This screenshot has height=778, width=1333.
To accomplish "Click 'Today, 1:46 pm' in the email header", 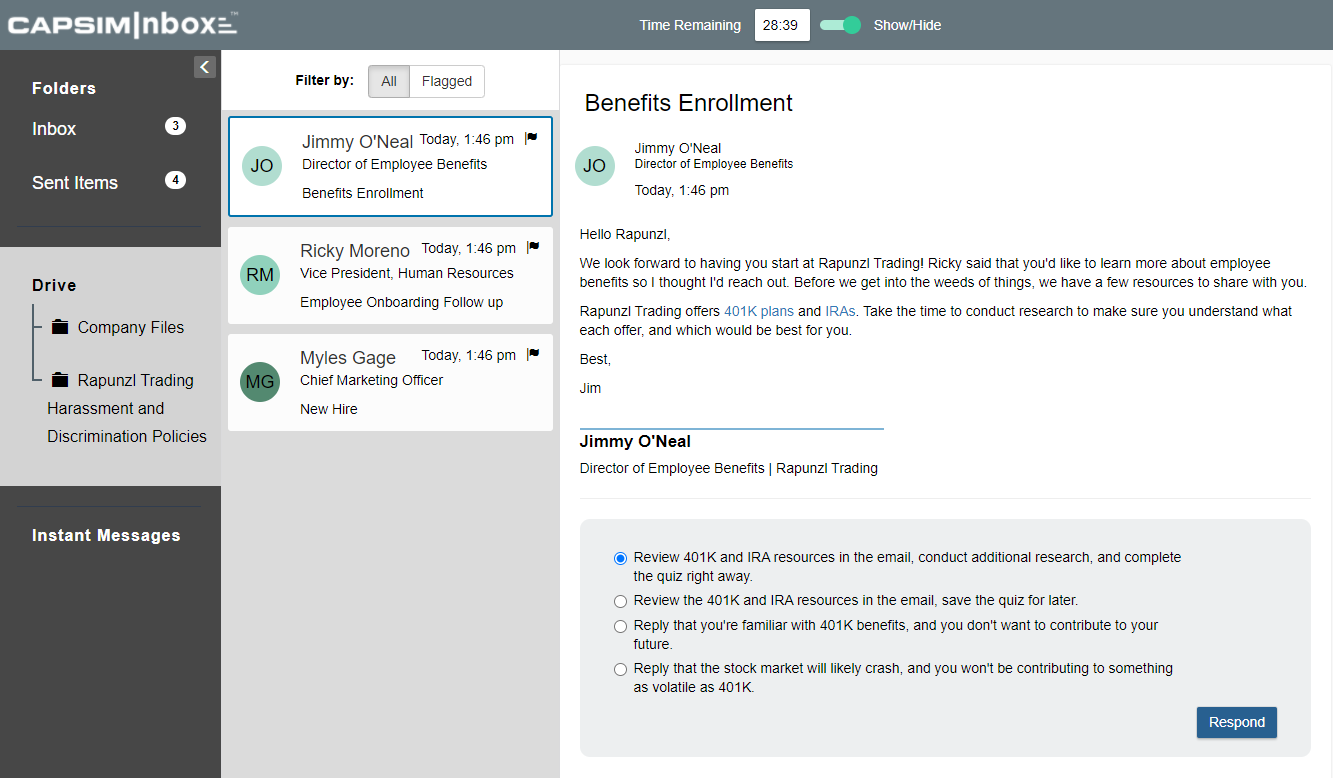I will pos(682,190).
